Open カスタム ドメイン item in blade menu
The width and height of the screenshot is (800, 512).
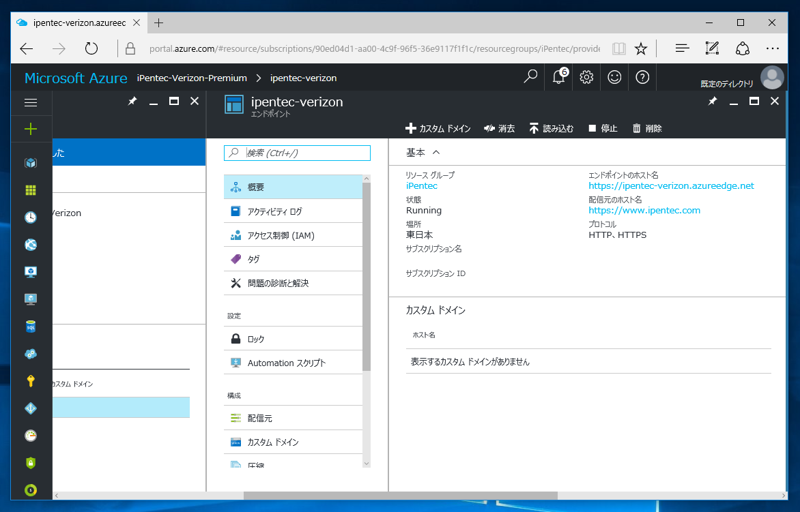pyautogui.click(x=293, y=442)
